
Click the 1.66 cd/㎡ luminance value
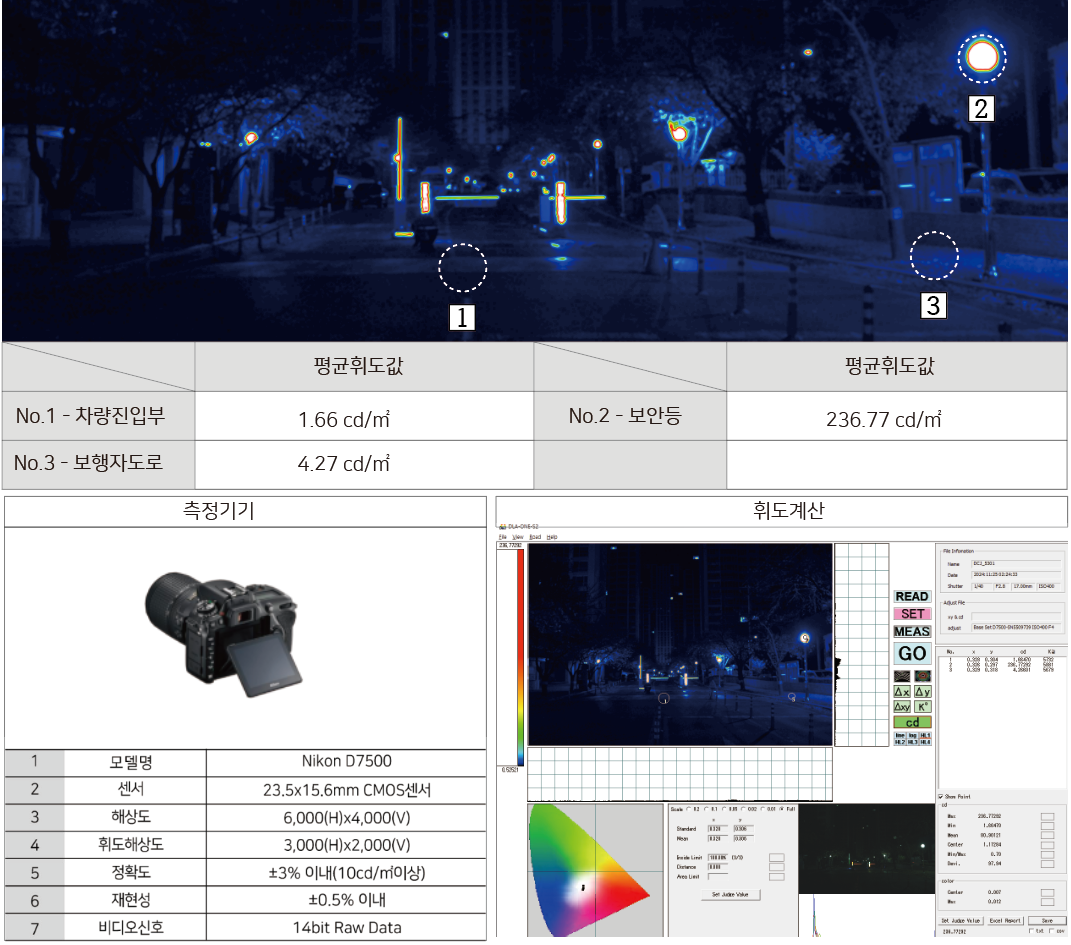coord(344,419)
